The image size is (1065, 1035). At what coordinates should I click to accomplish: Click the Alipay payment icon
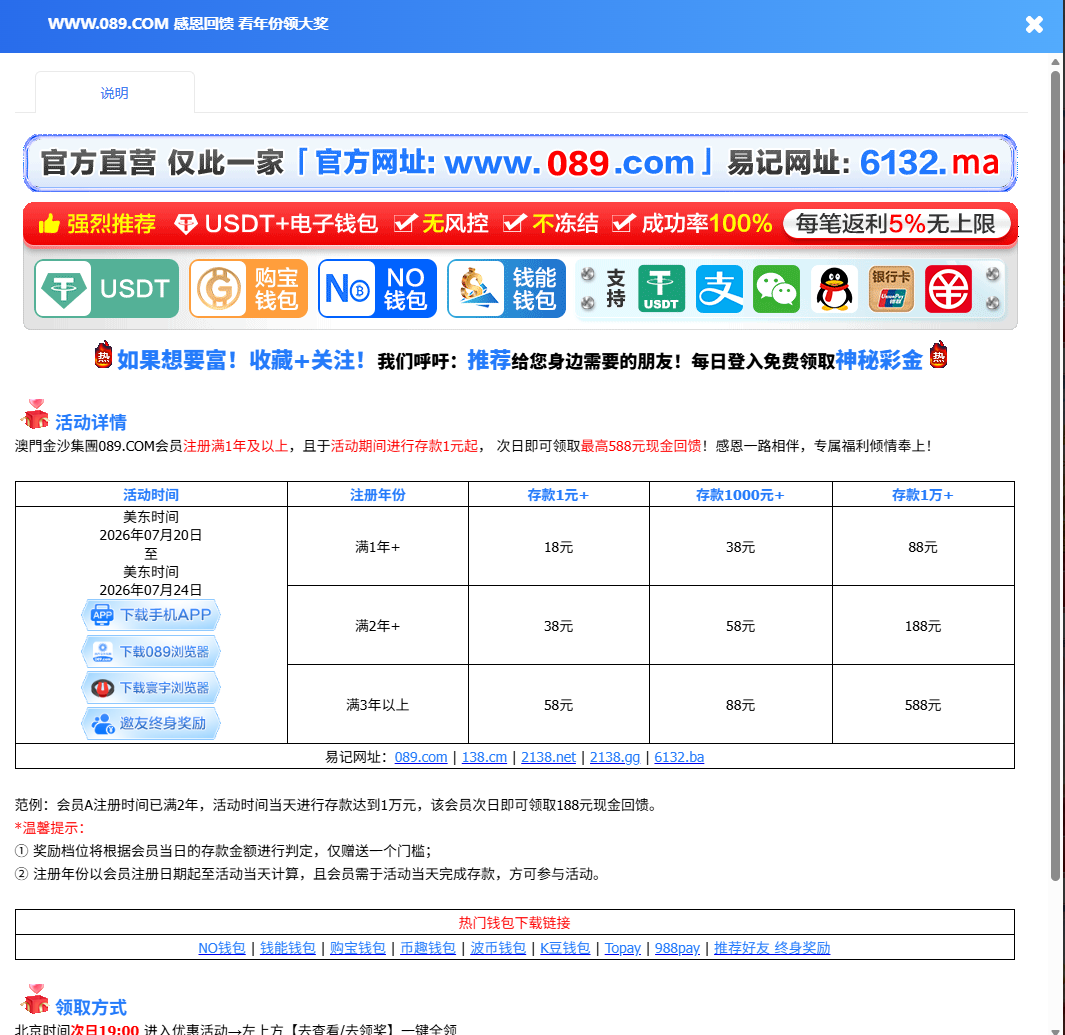tap(719, 289)
